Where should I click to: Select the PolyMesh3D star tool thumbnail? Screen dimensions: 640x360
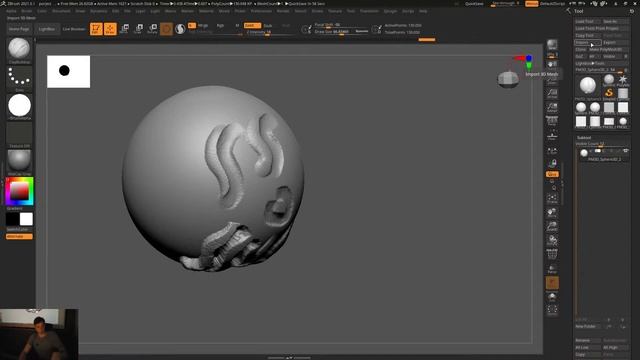[623, 80]
